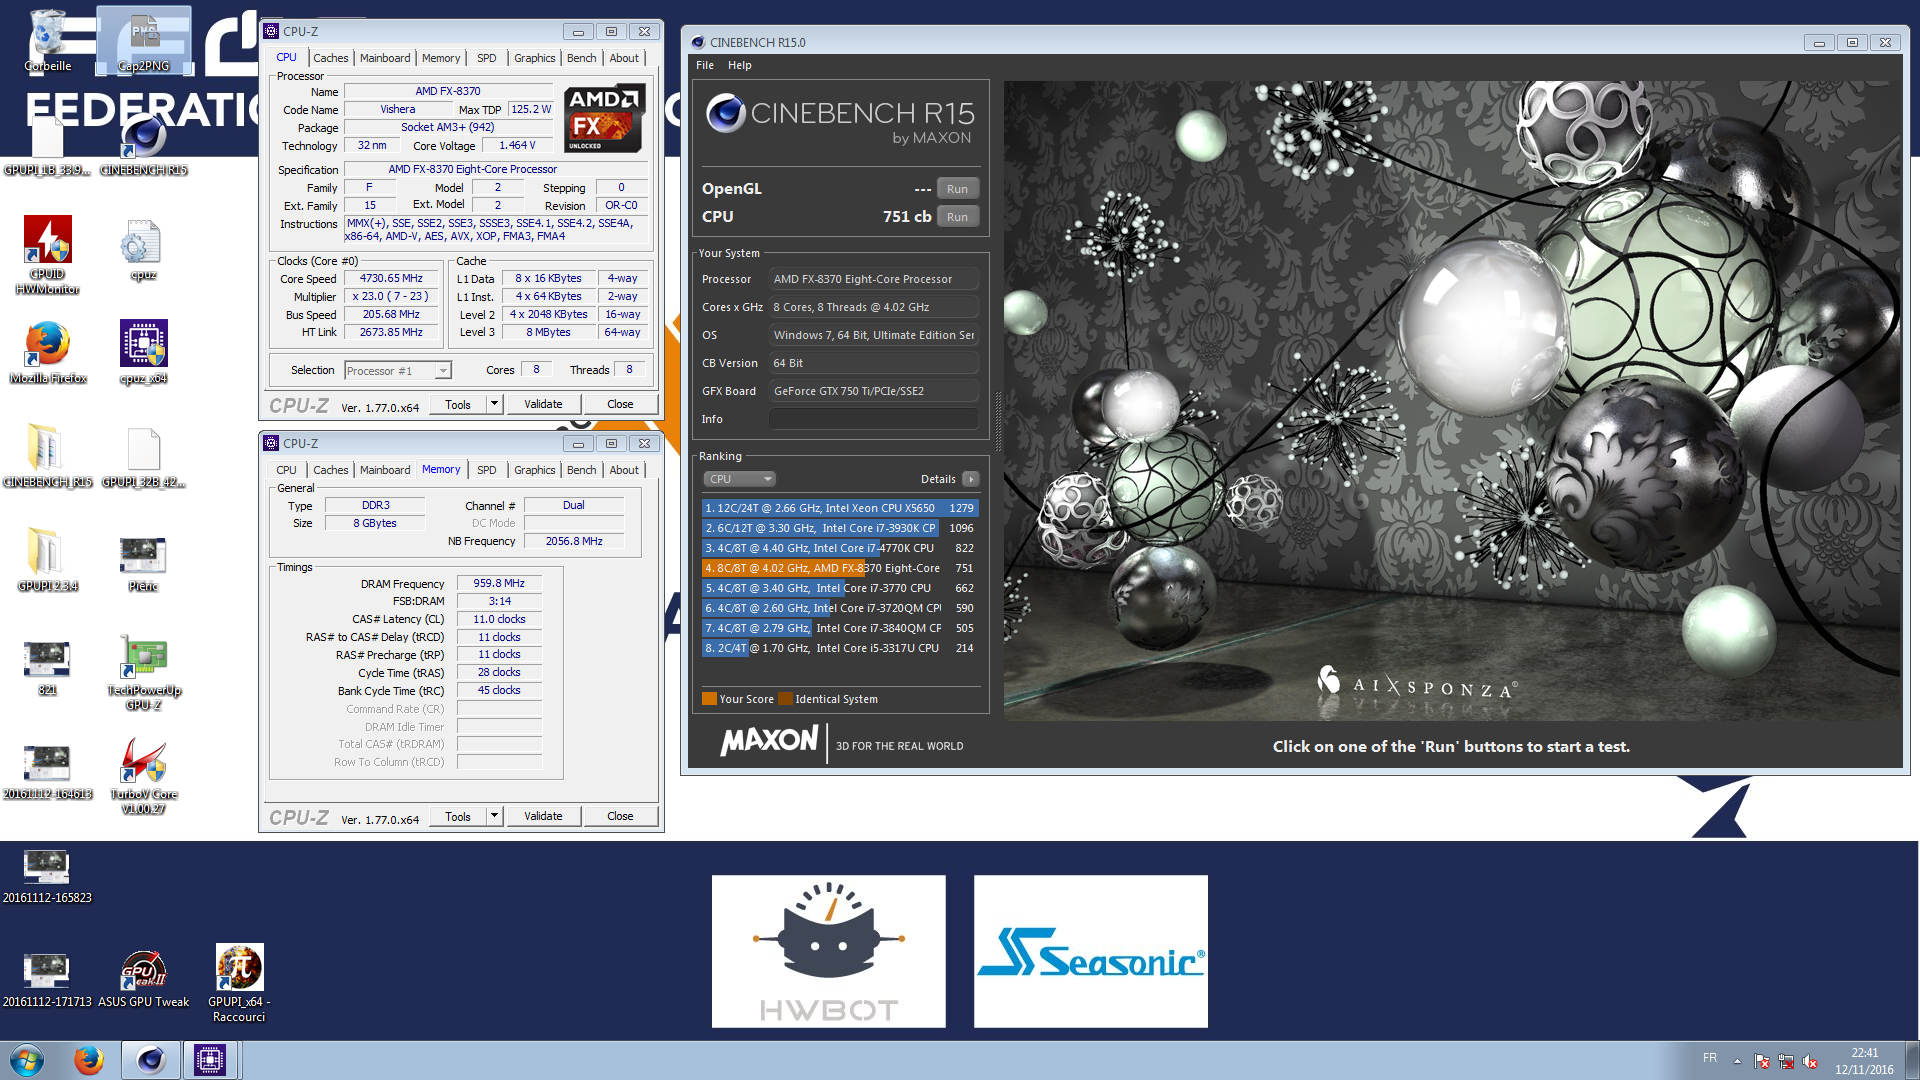Viewport: 1920px width, 1080px height.
Task: Click Validate in the top CPU-Z window
Action: click(543, 404)
